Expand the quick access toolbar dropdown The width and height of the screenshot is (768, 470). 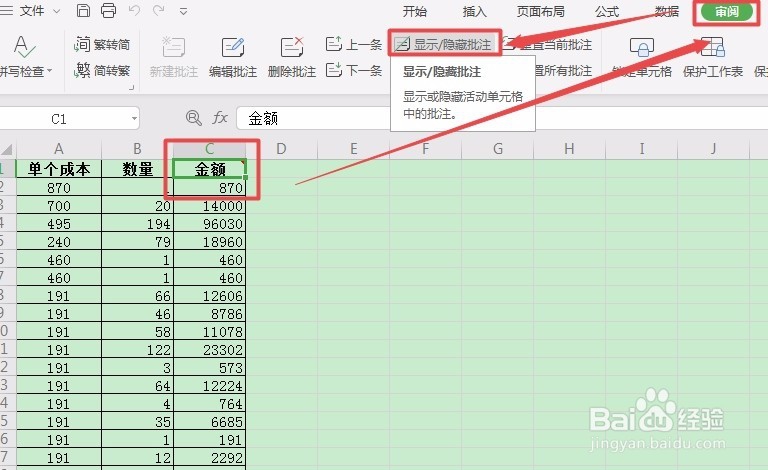point(183,11)
